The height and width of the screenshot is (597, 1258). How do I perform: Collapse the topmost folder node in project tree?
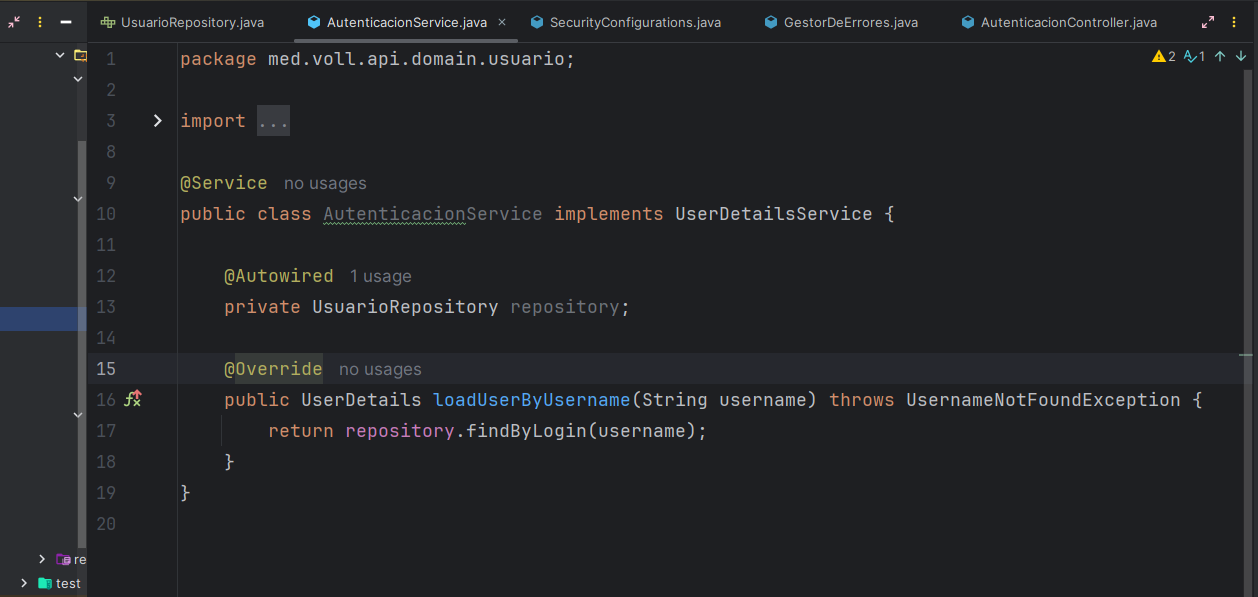click(x=60, y=55)
